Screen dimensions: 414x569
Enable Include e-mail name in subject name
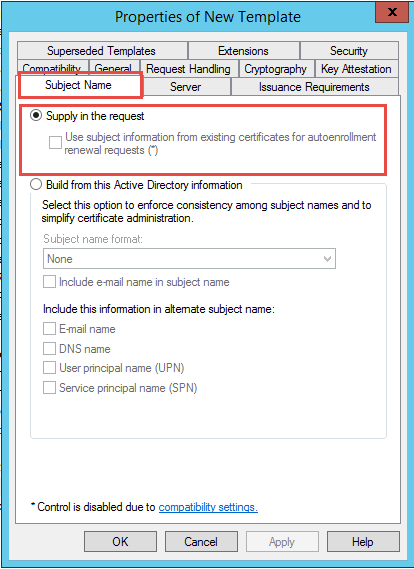click(49, 282)
